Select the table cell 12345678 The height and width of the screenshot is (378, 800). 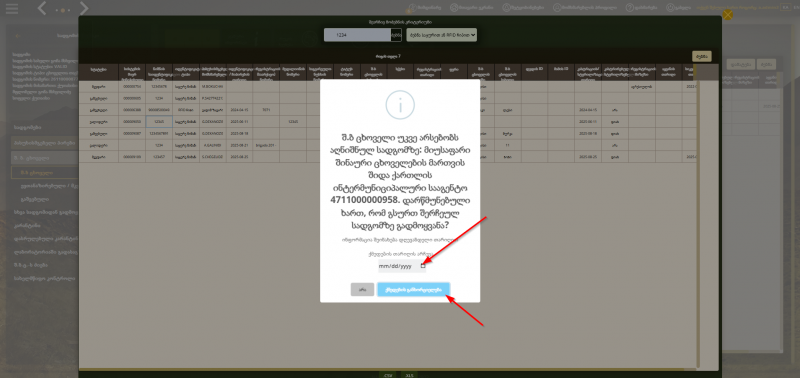[159, 87]
